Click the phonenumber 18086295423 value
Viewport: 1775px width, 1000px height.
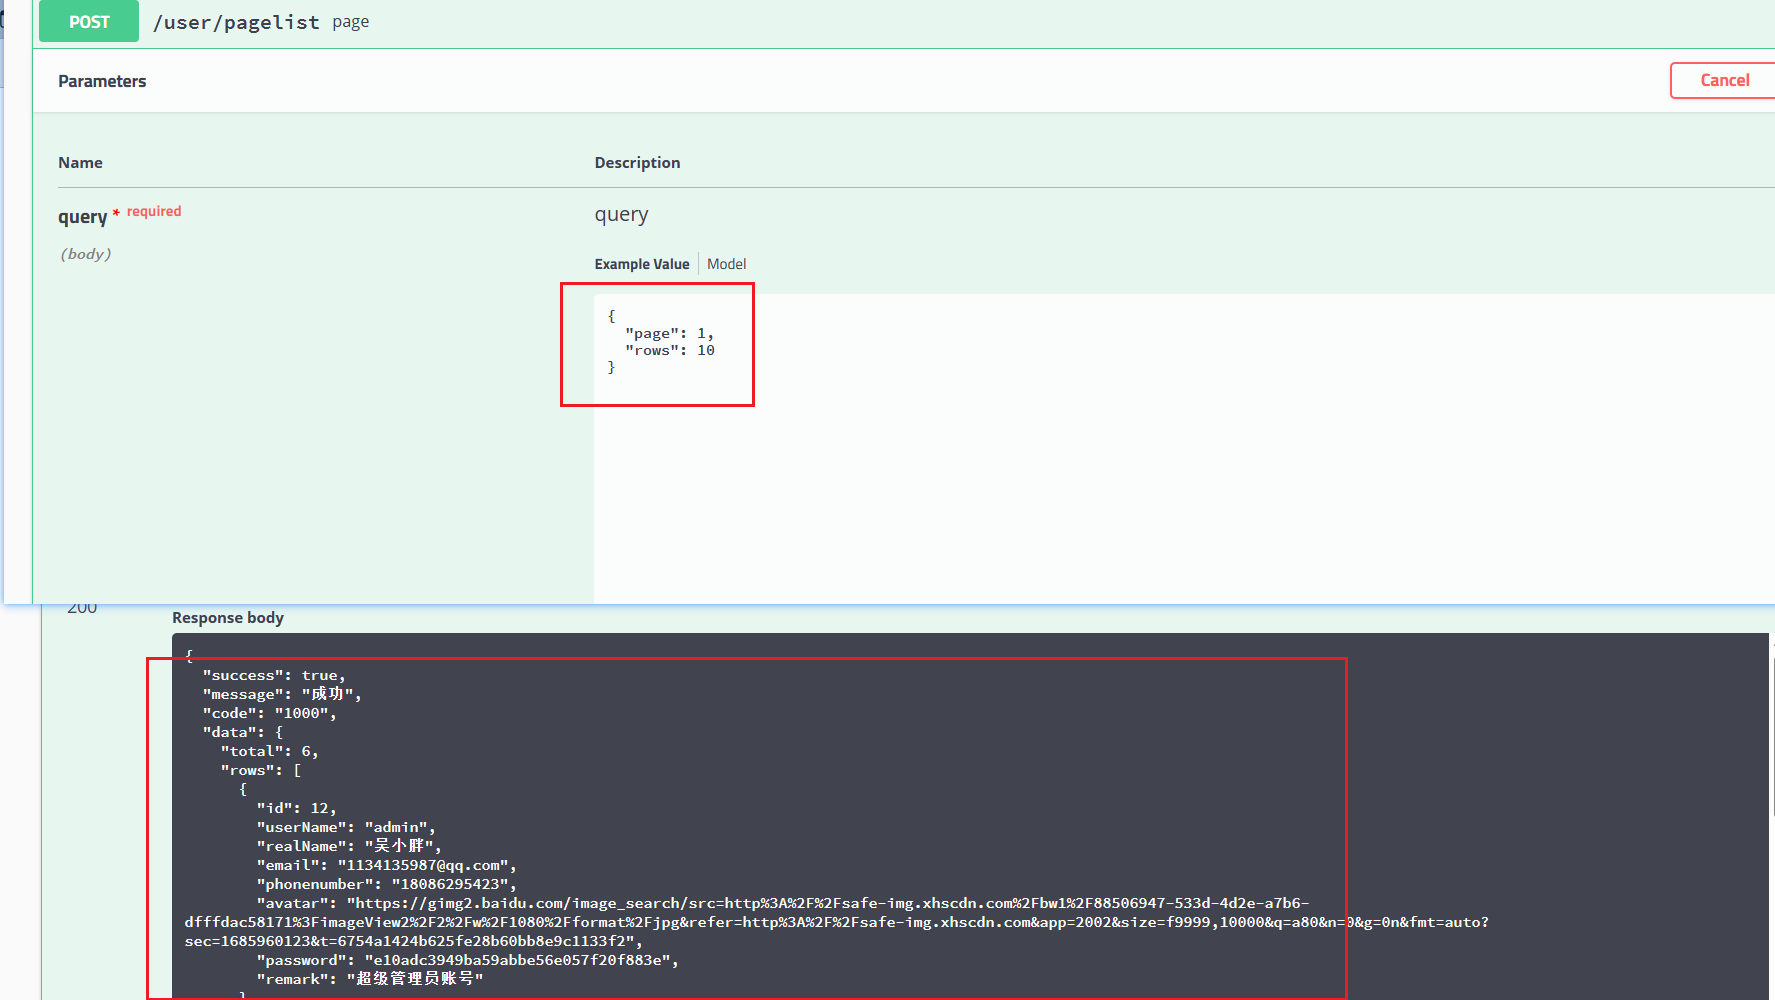tap(450, 884)
